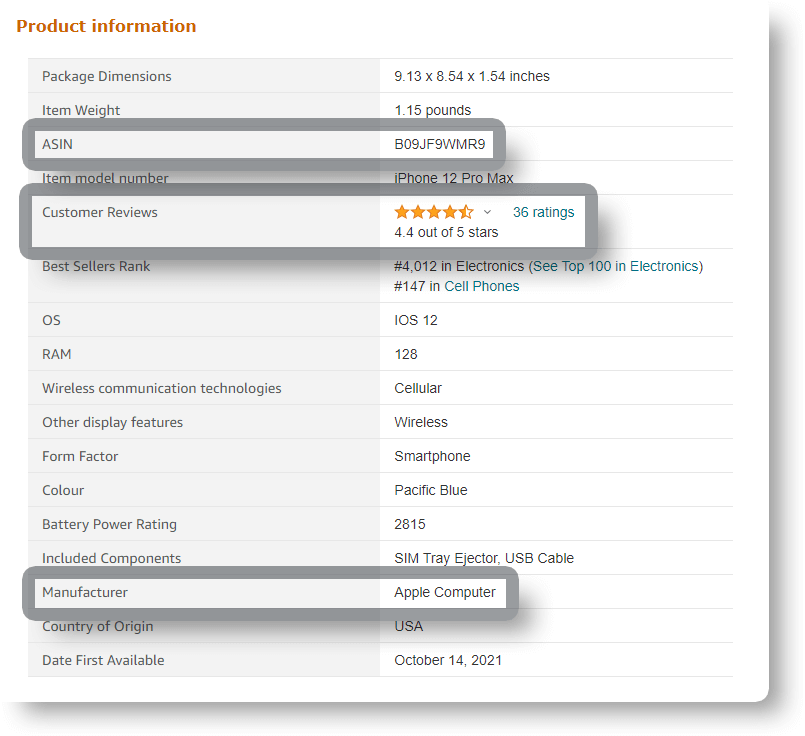Select the Pacific Blue value

(431, 490)
